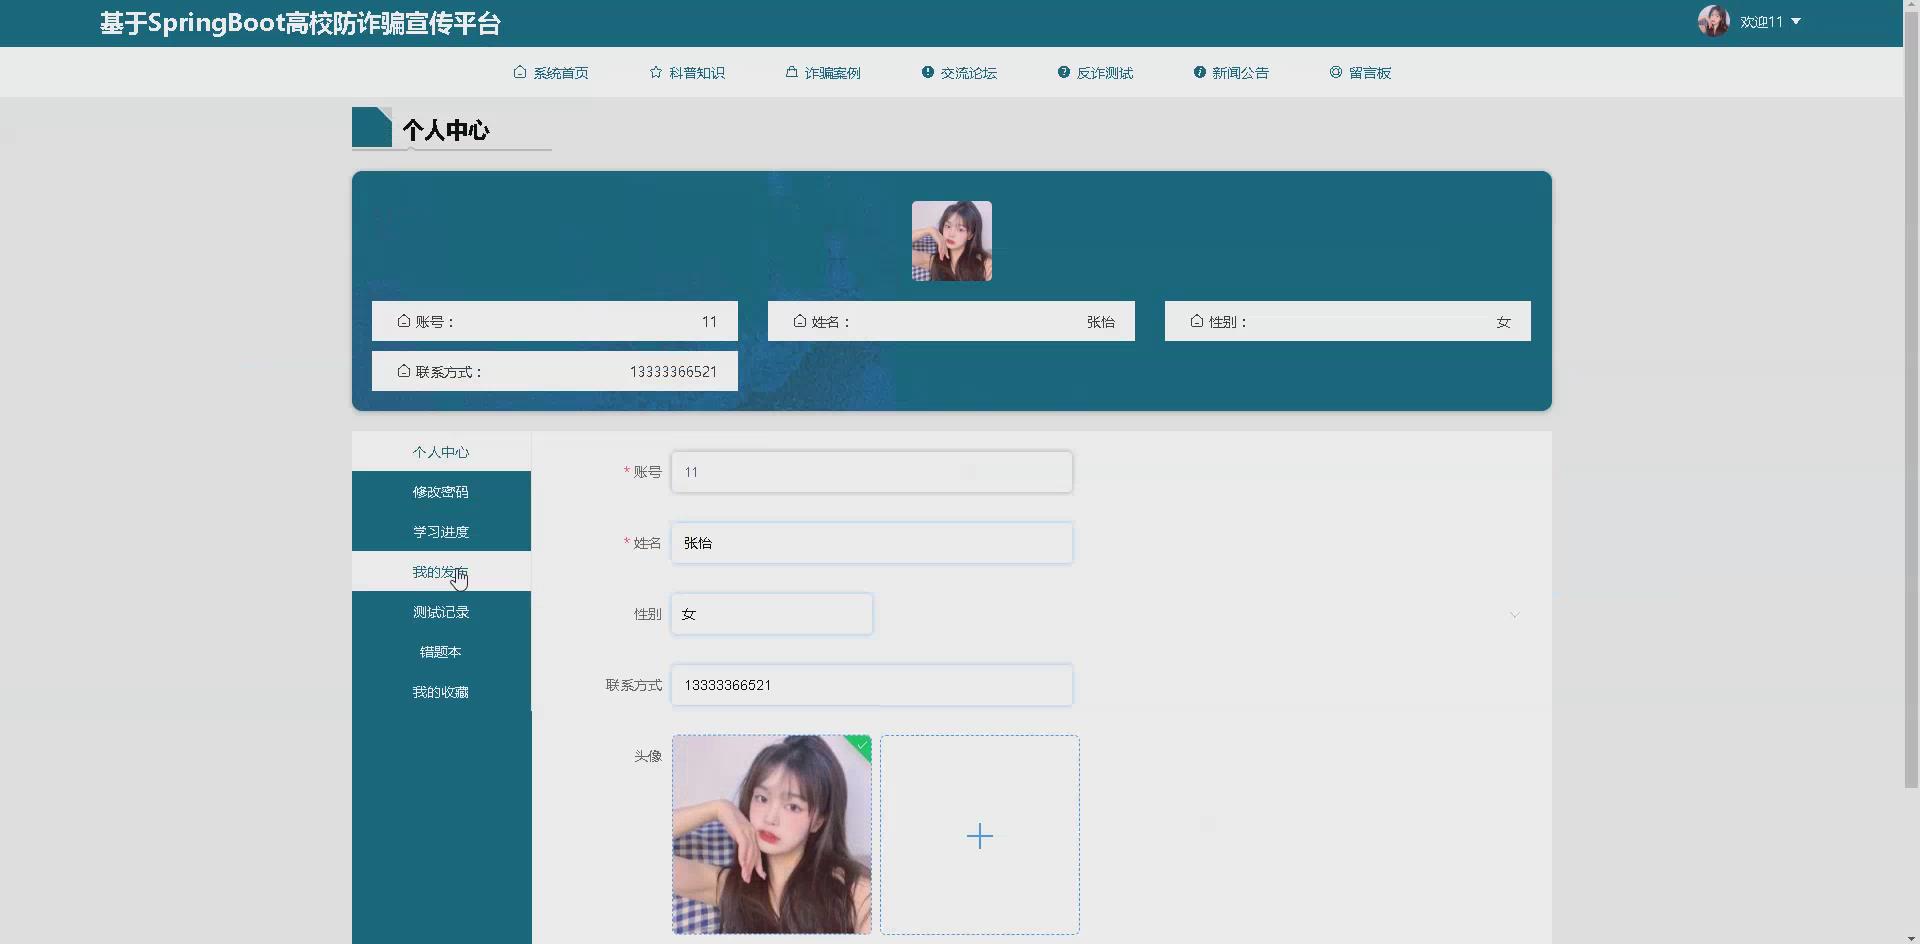Viewport: 1920px width, 944px height.
Task: Click the 系统首页 home icon
Action: 518,72
